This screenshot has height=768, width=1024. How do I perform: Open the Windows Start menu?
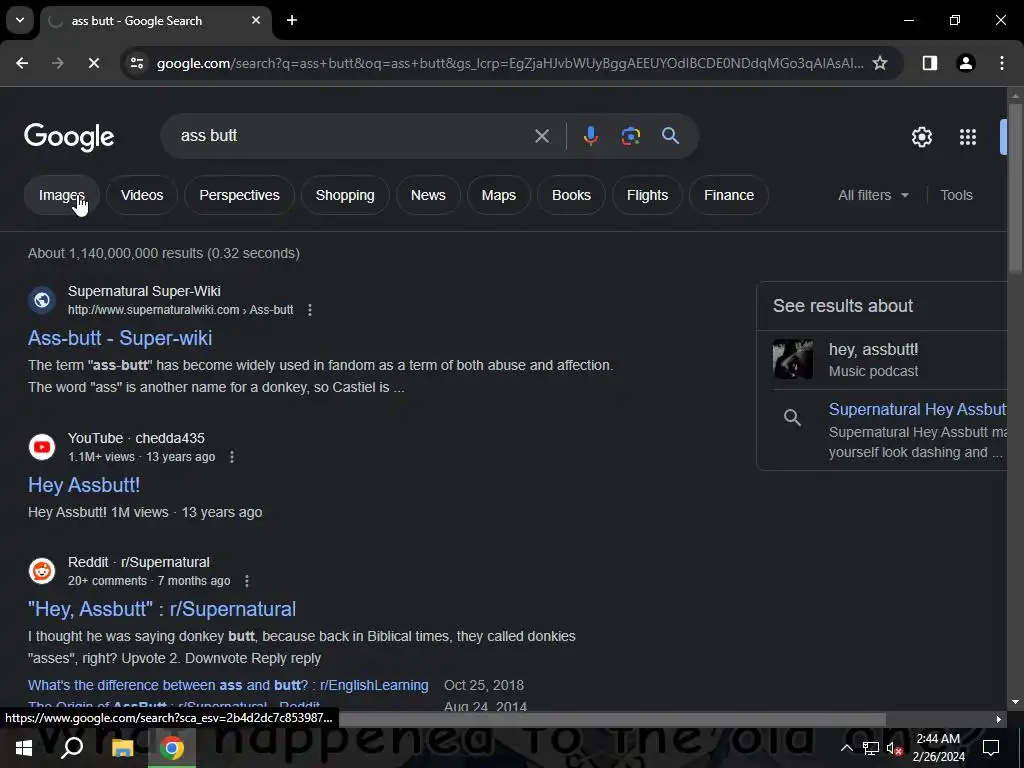tap(24, 748)
